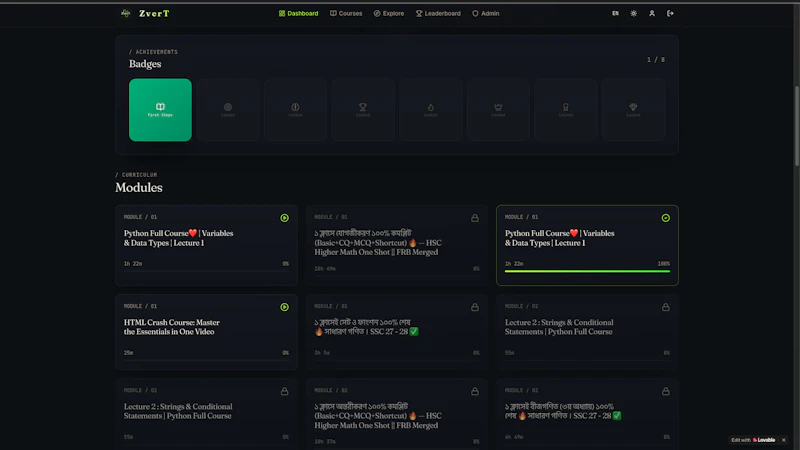
Task: Click the lock icon on the 10h 49m module
Action: [475, 218]
